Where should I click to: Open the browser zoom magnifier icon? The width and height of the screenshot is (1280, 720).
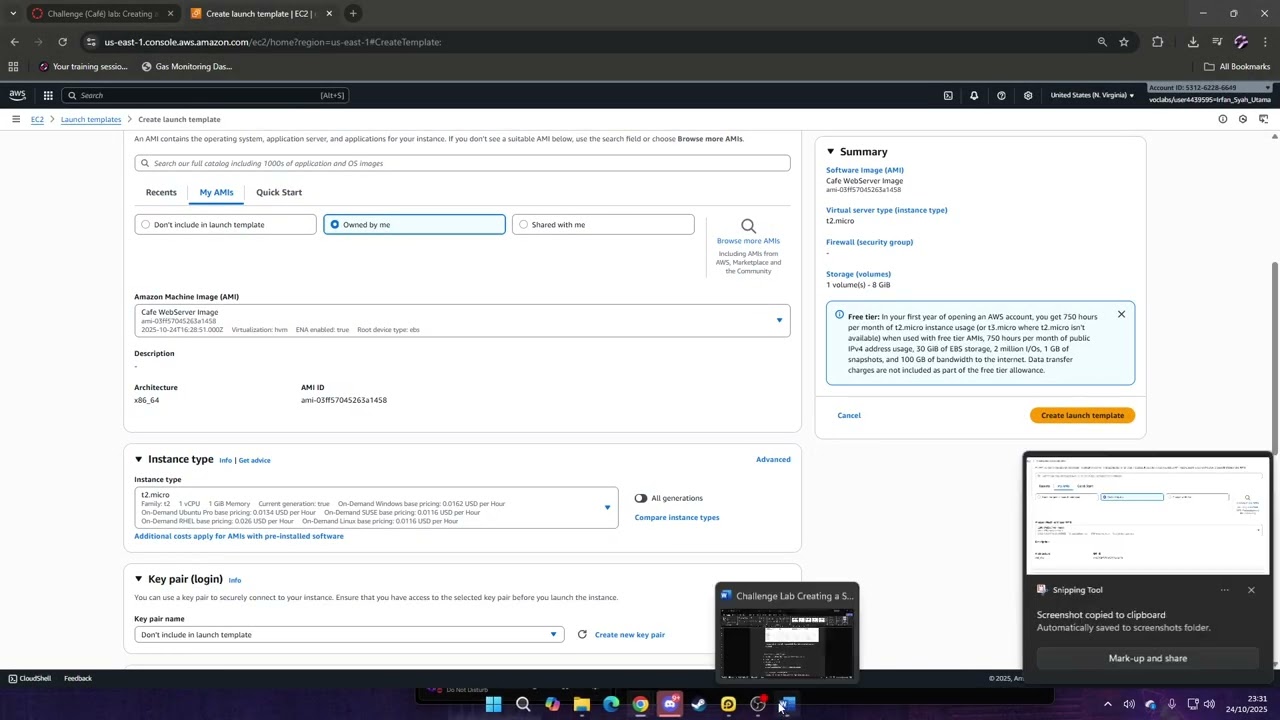coord(1102,42)
